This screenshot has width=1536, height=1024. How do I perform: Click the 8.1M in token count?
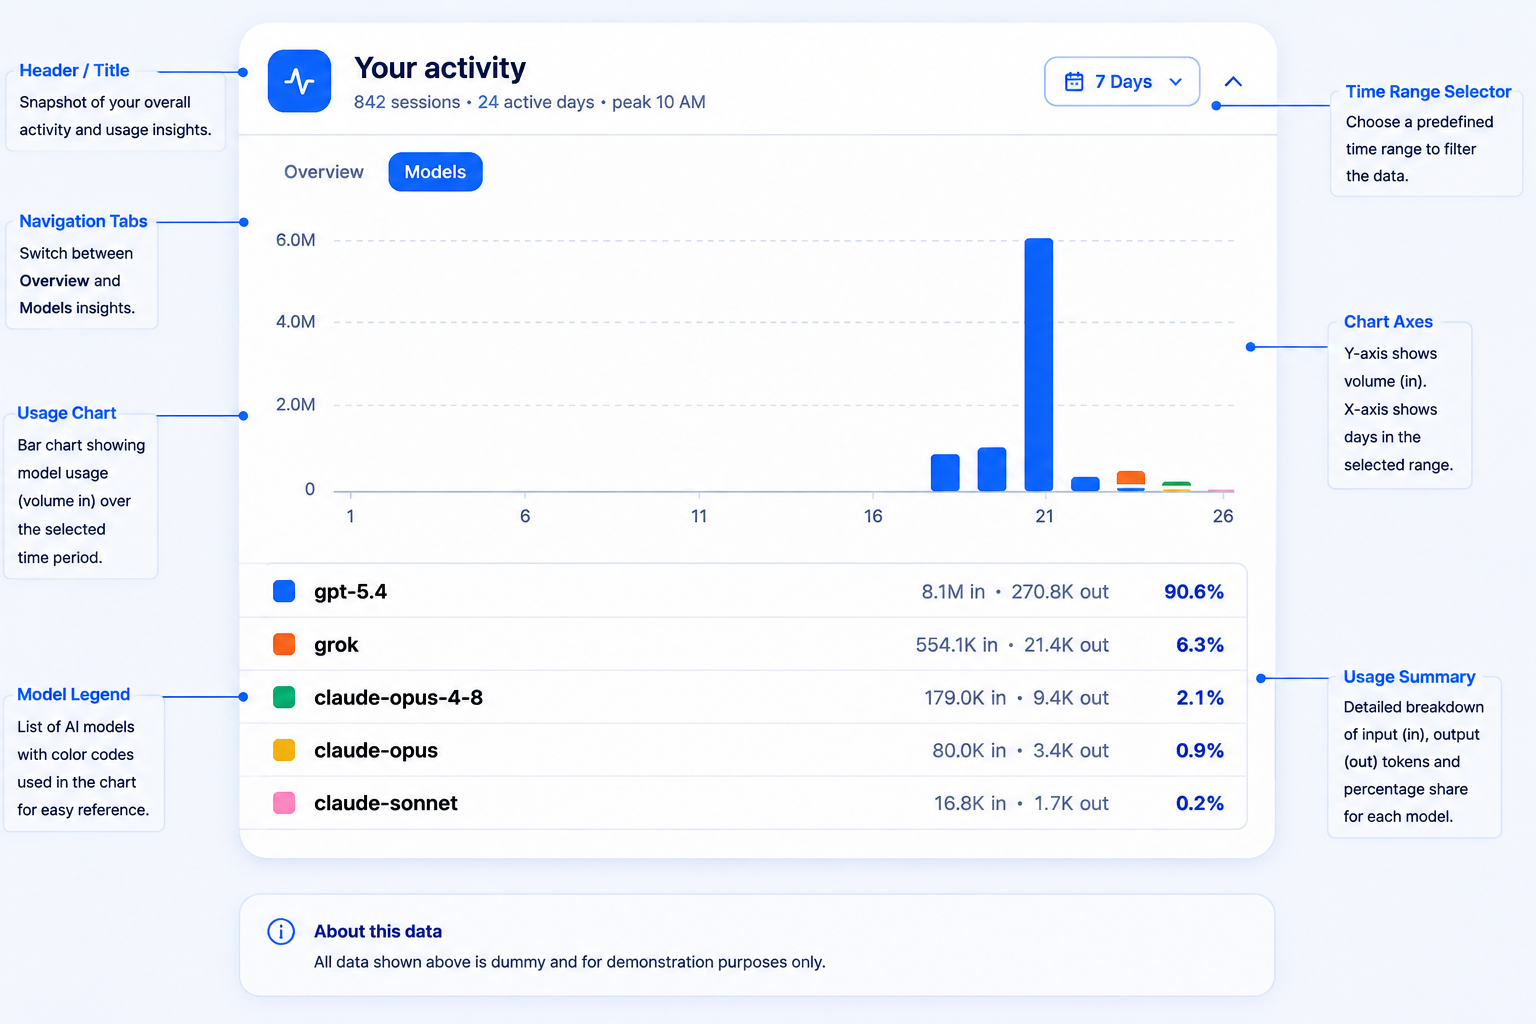953,592
